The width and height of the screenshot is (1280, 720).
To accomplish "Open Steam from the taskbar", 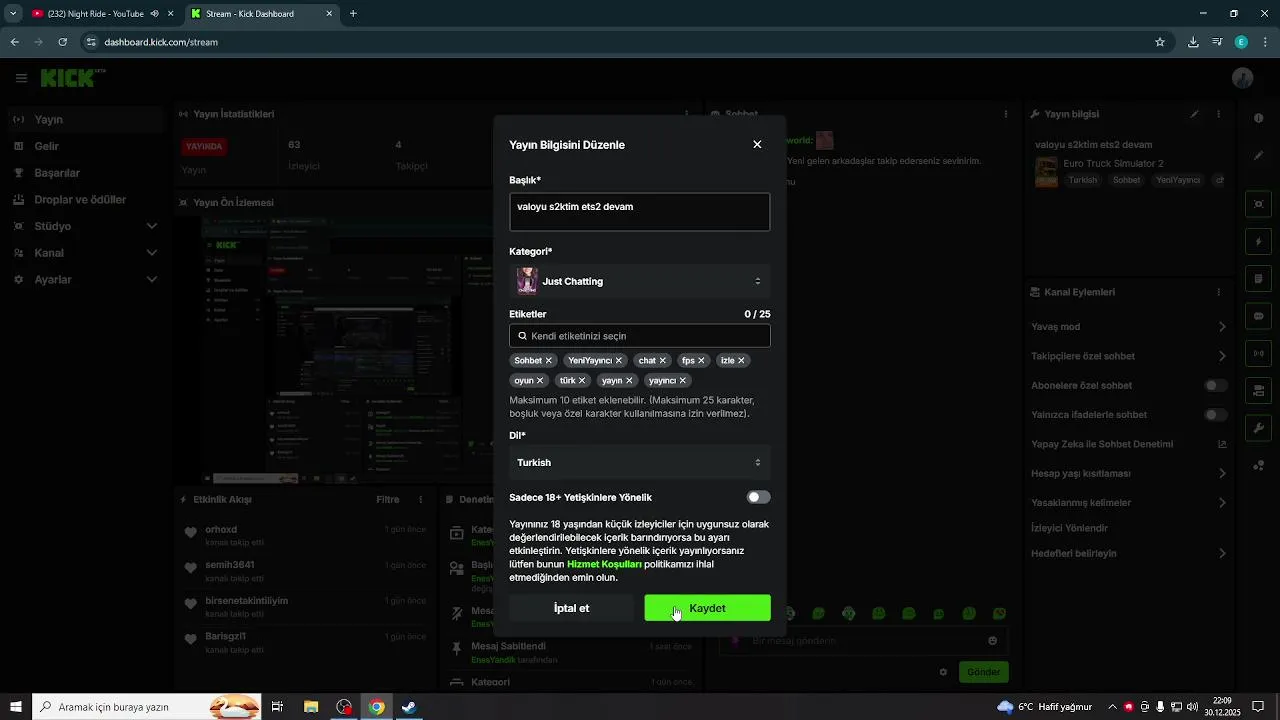I will click(409, 707).
